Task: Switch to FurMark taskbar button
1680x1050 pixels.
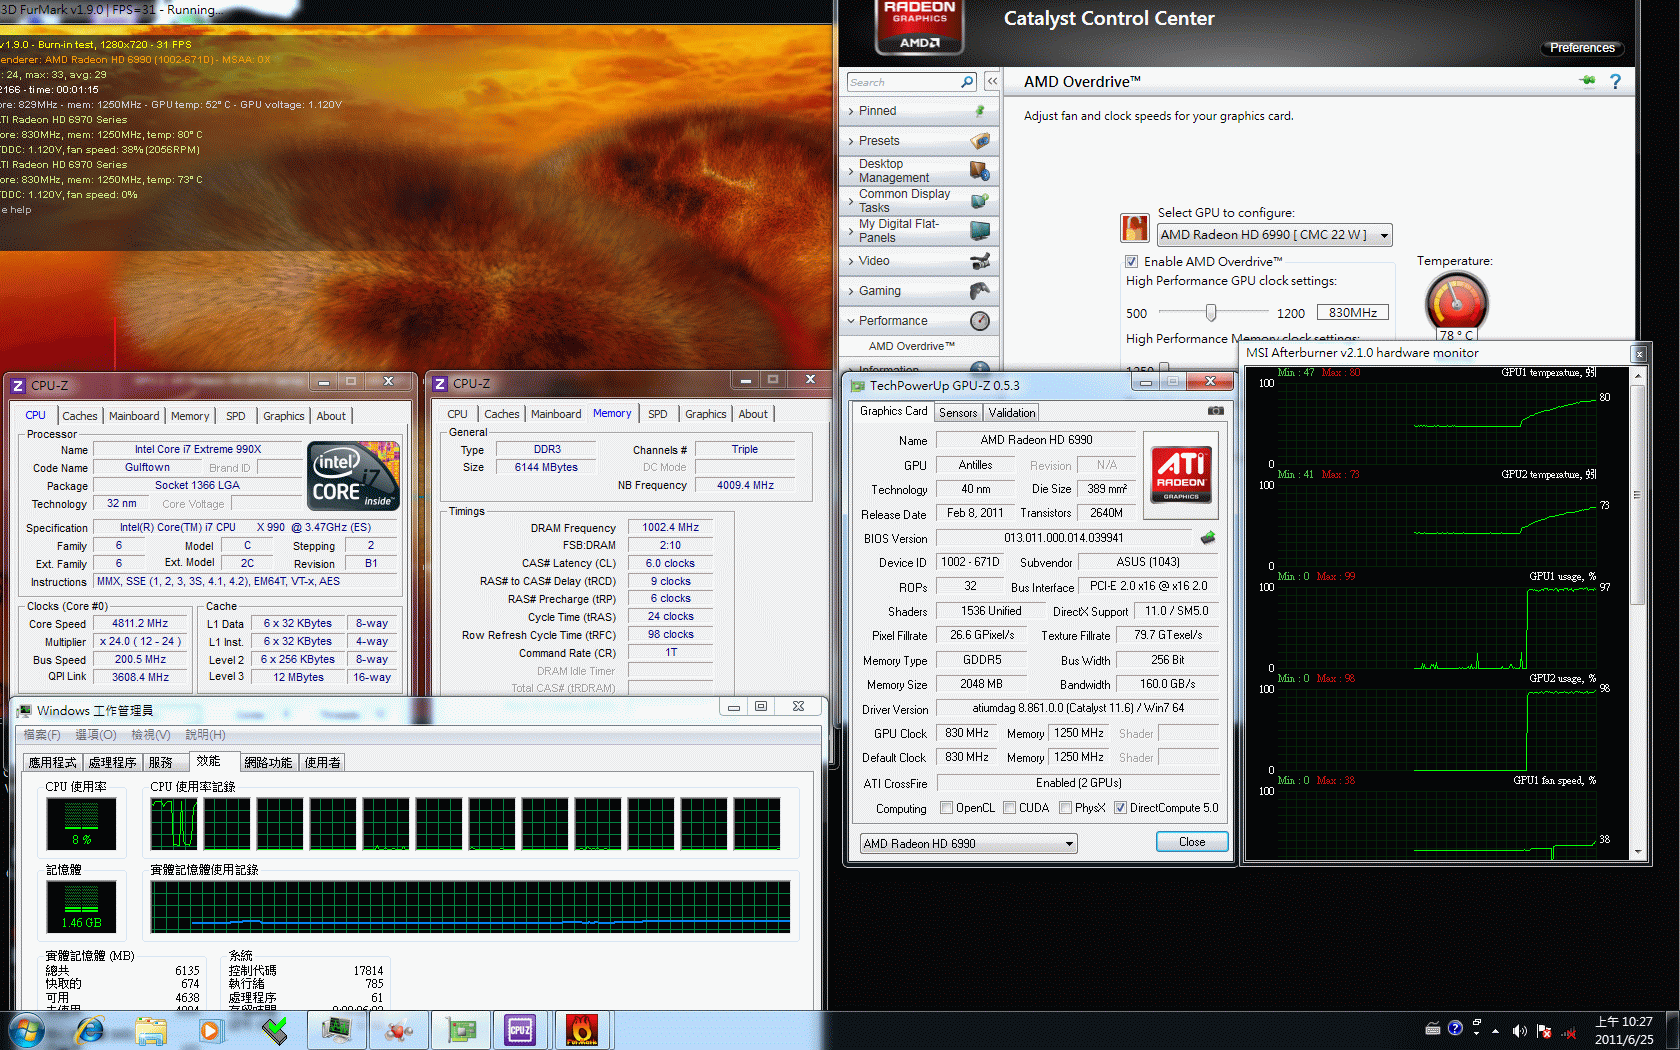Action: click(x=582, y=1030)
